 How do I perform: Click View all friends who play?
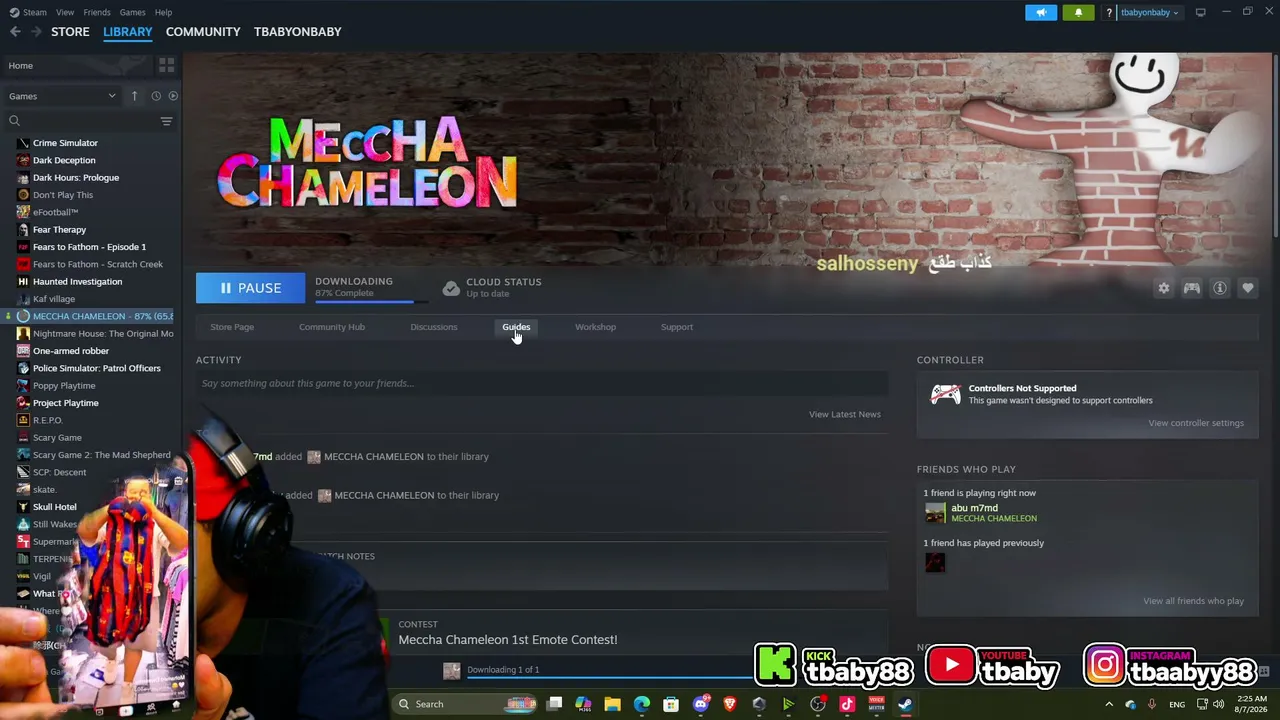[1193, 601]
